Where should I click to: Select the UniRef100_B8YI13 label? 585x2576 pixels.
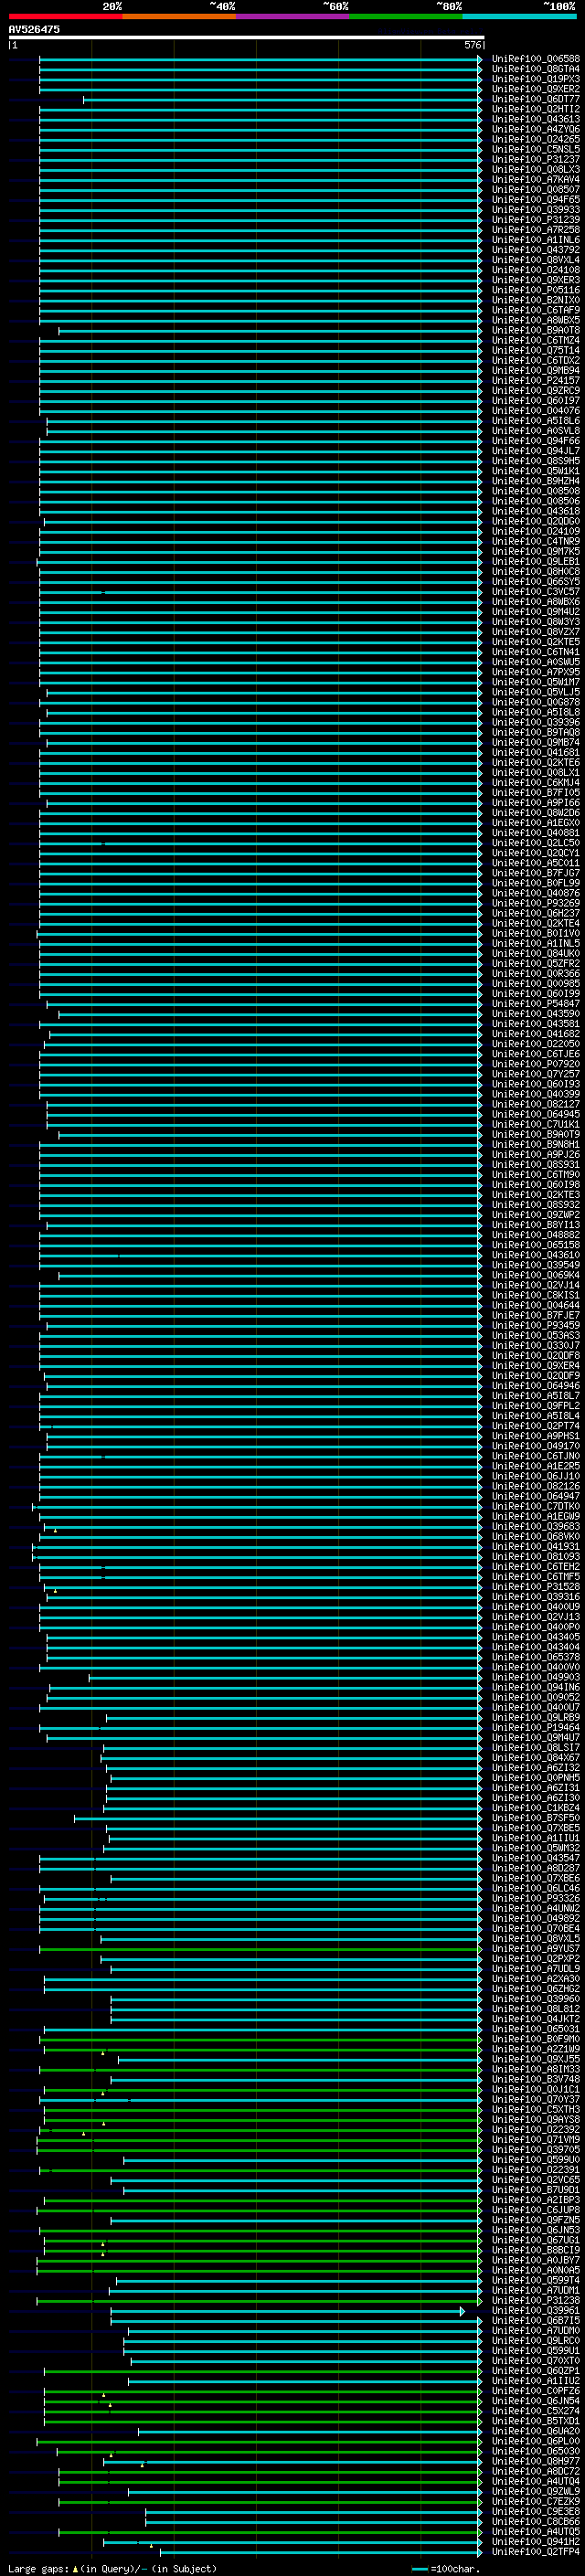(536, 1224)
